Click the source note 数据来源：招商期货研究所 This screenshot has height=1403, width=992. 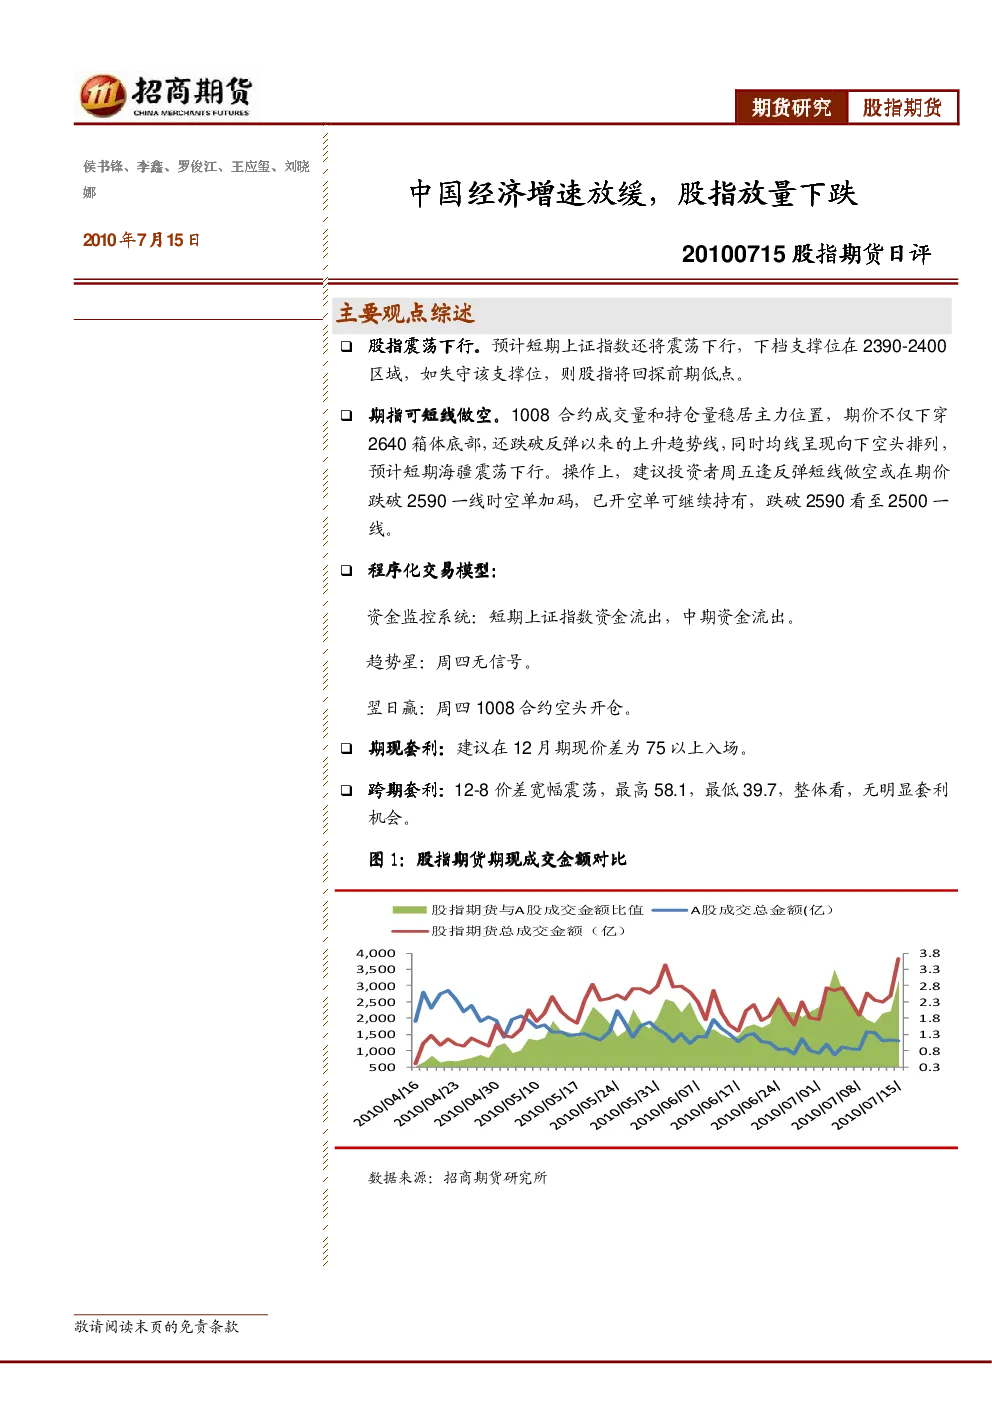click(x=458, y=1178)
